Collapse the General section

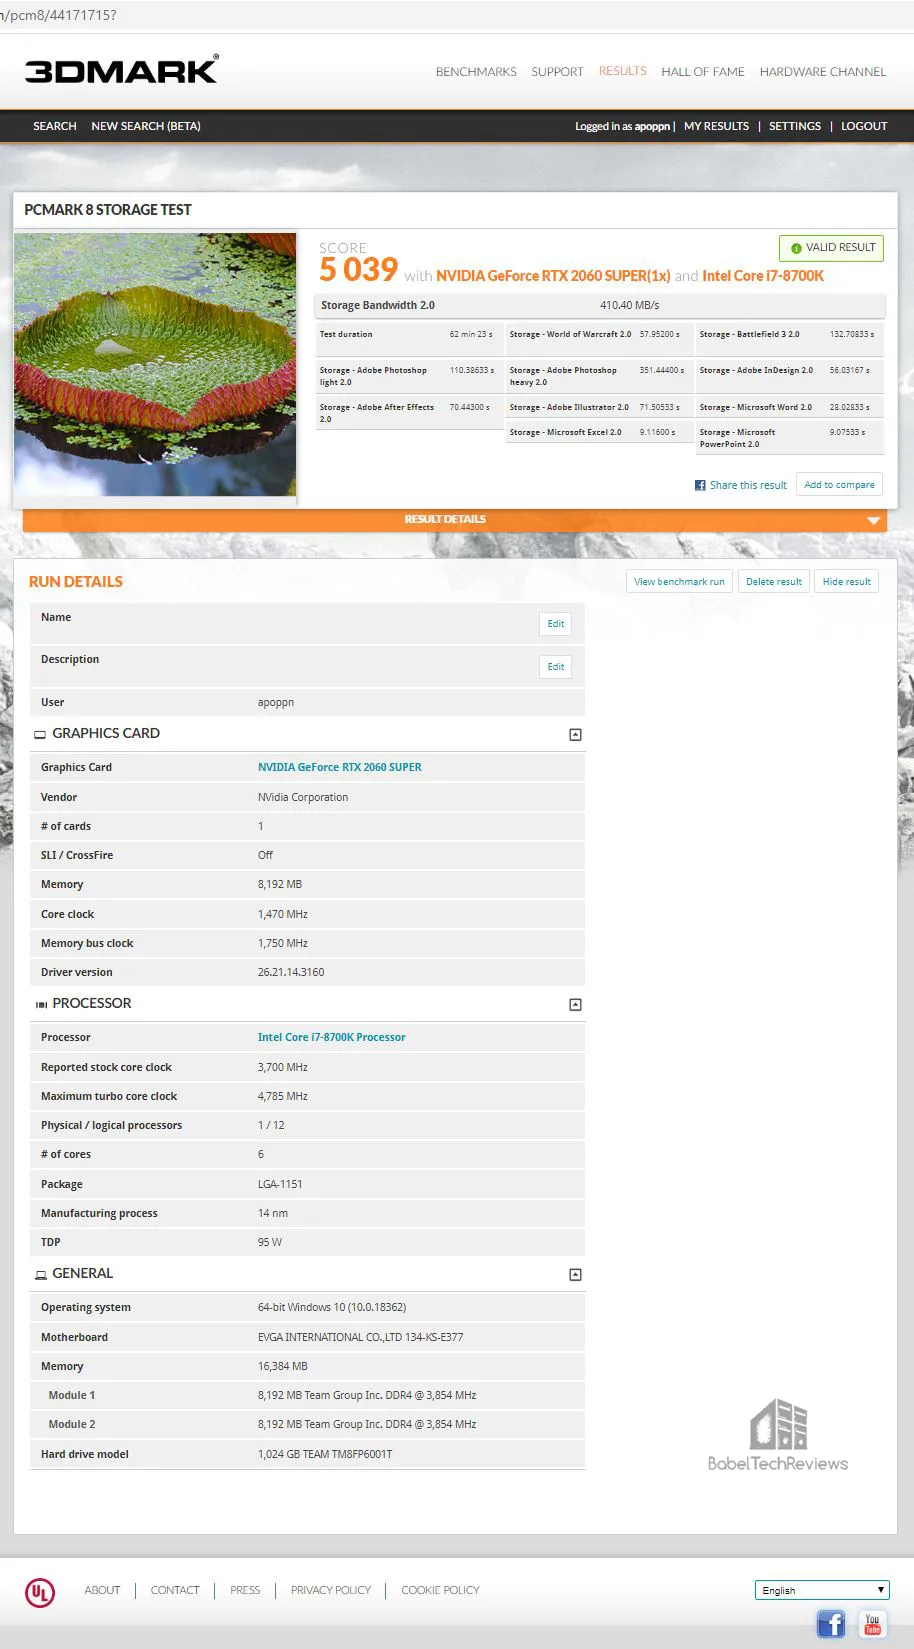click(575, 1274)
